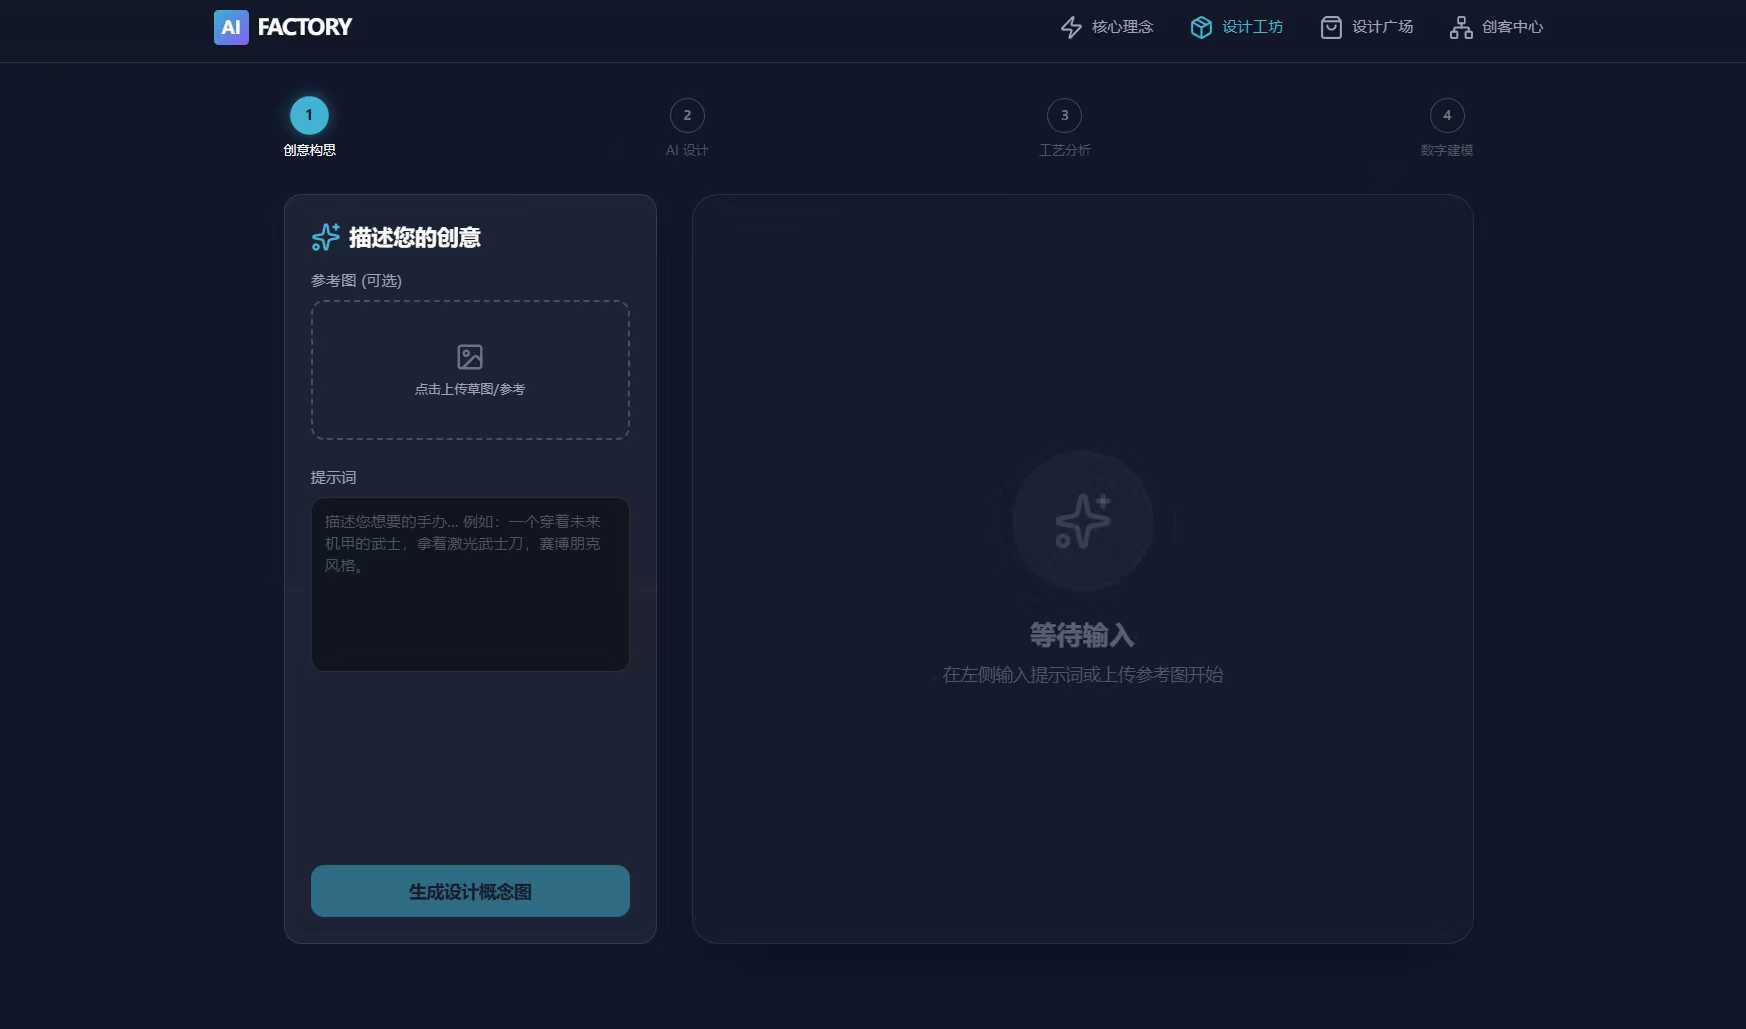Click the lightning bolt icon for 核心理念

pyautogui.click(x=1071, y=27)
